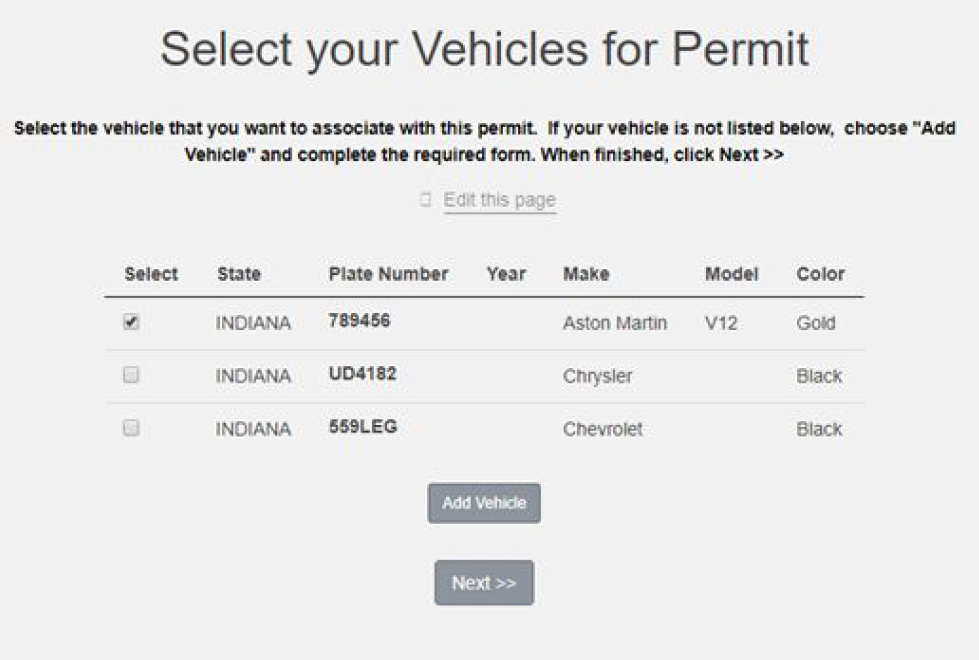
Task: Click the Year column header
Action: 506,274
